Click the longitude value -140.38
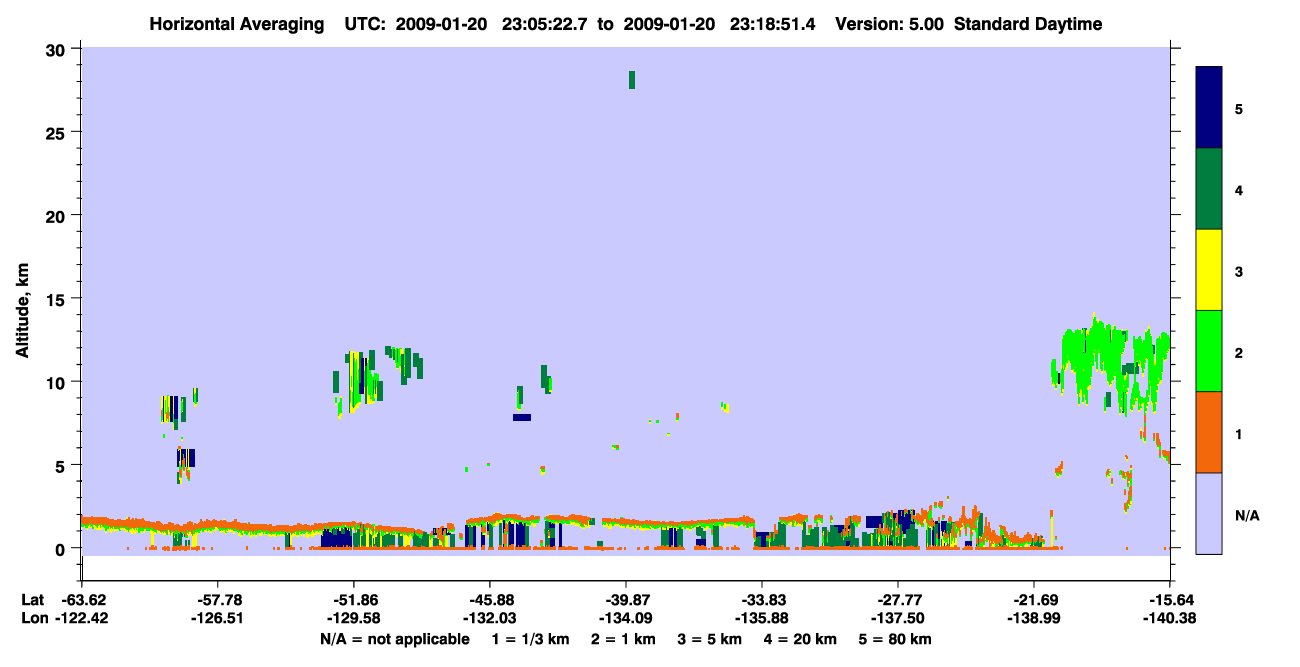Screen dimensions: 1300x667 coord(1170,619)
